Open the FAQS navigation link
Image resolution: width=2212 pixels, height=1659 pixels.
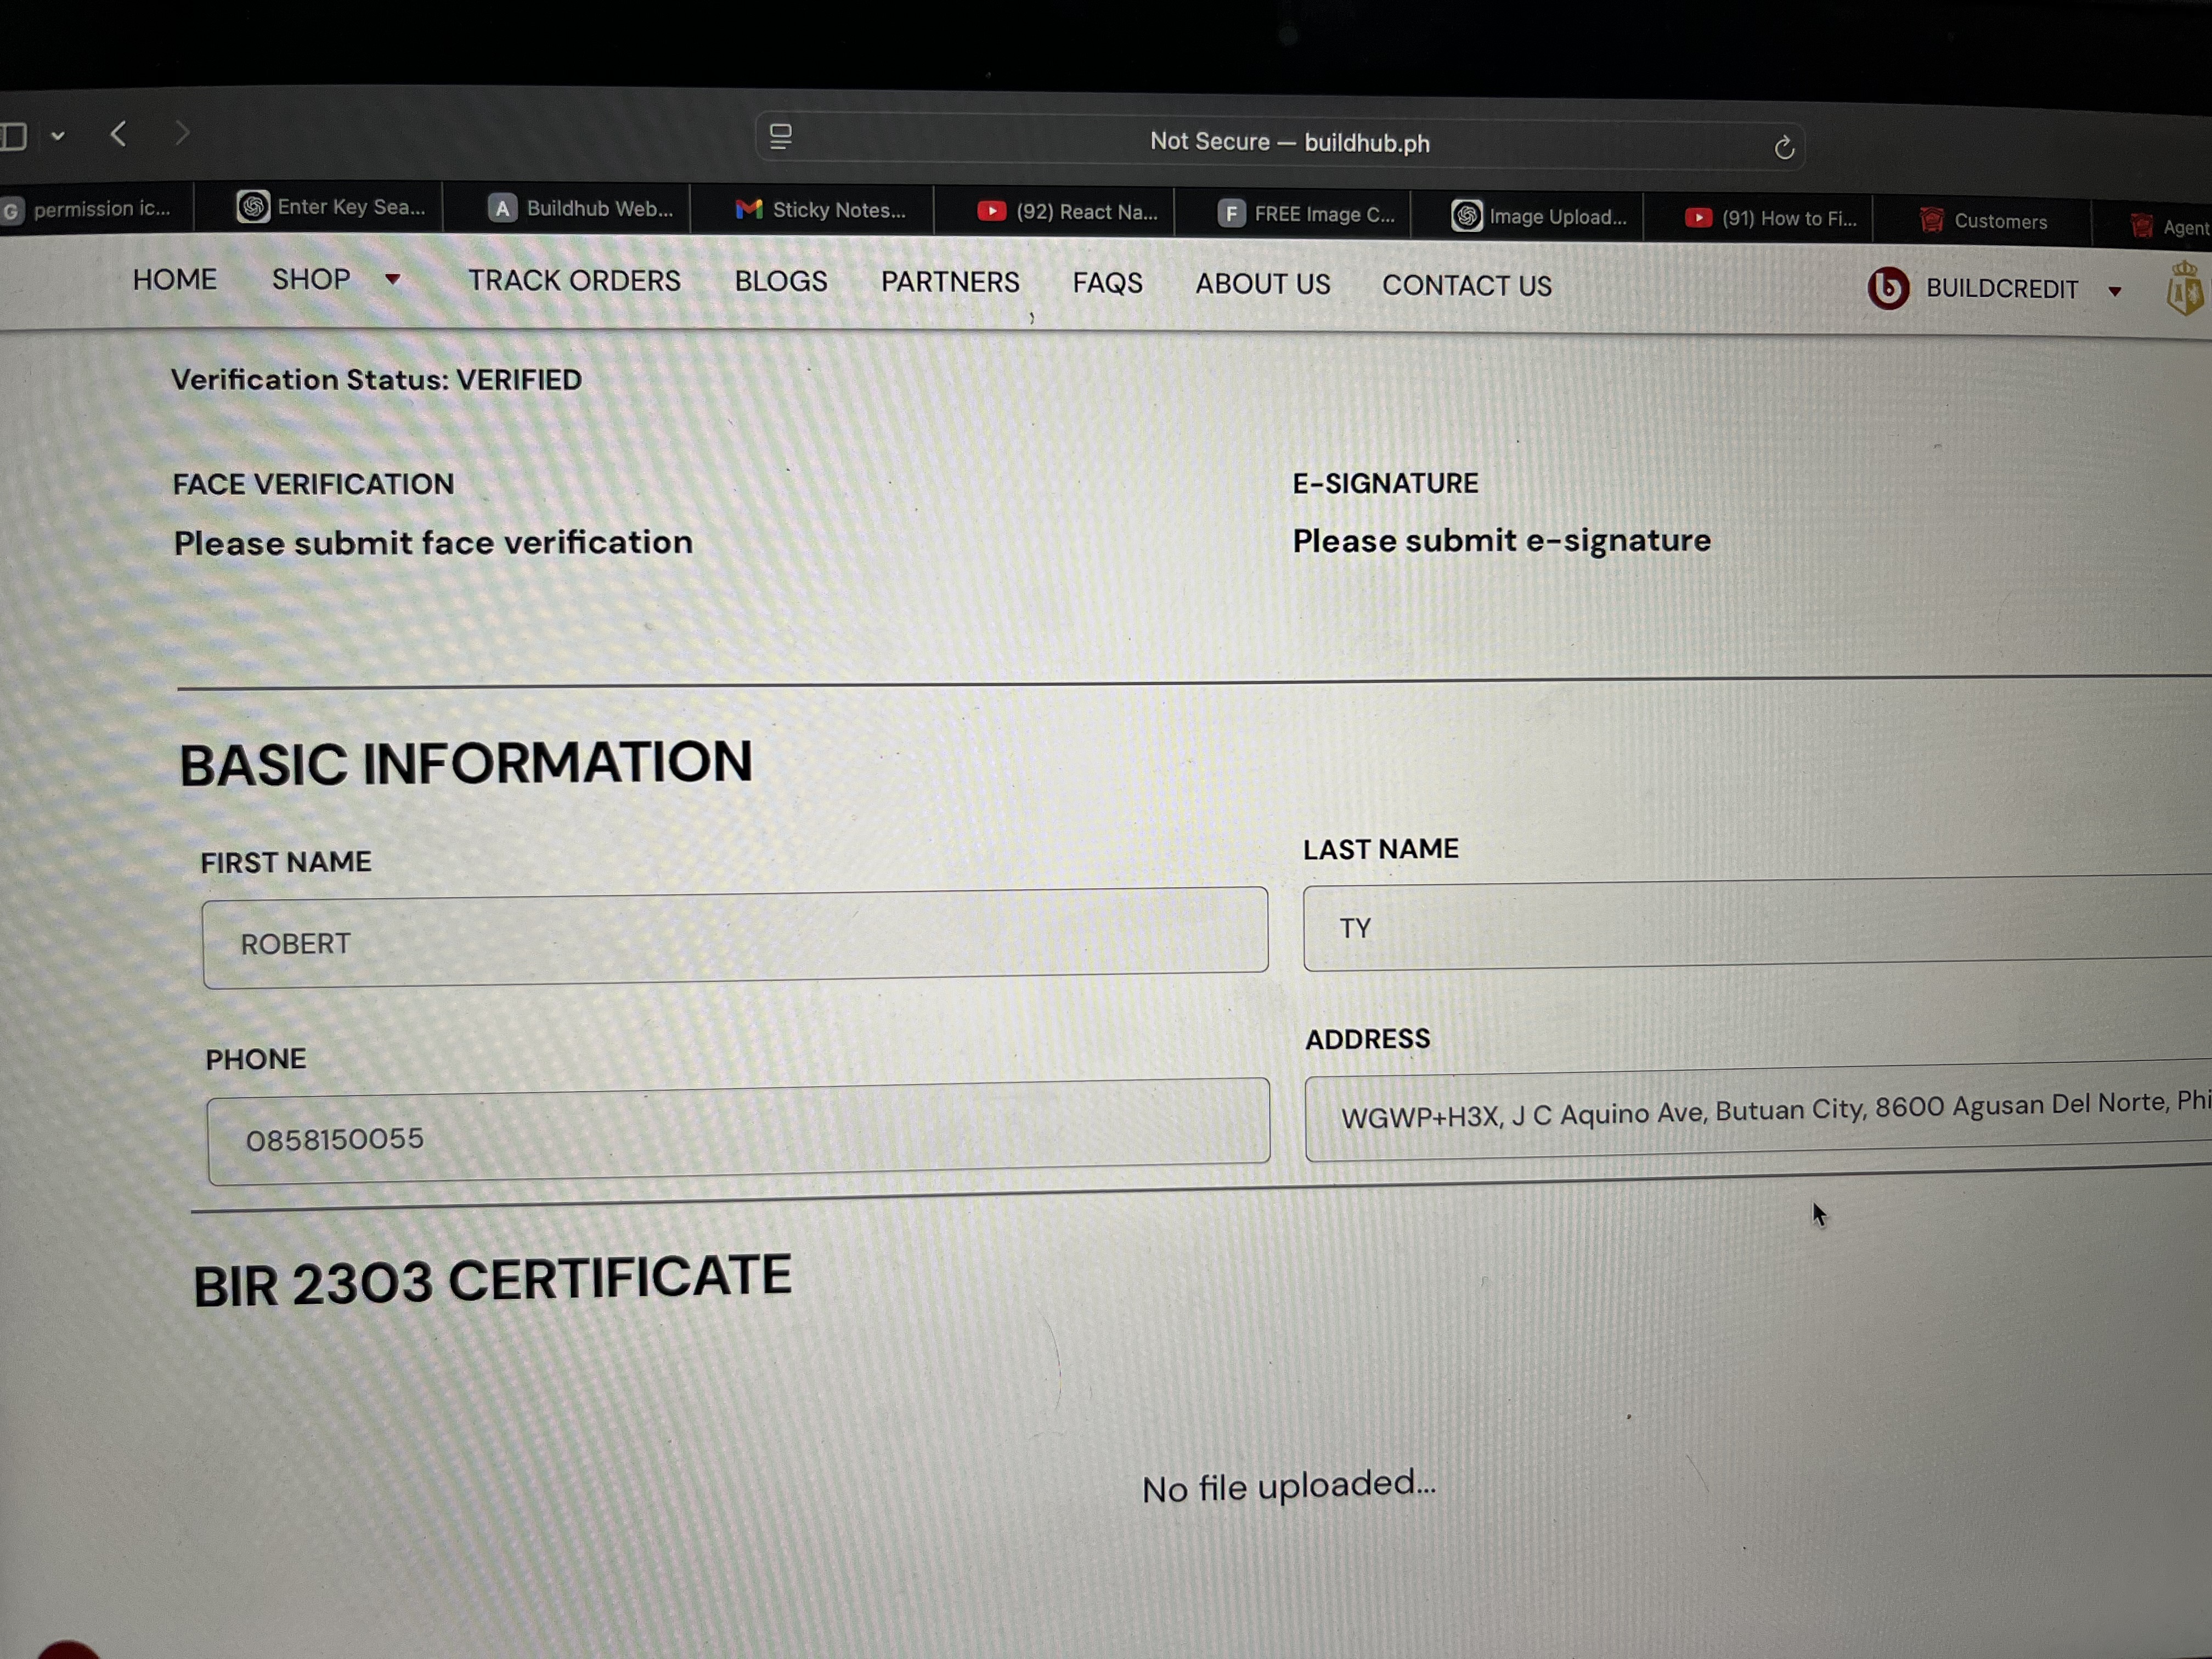point(1107,284)
